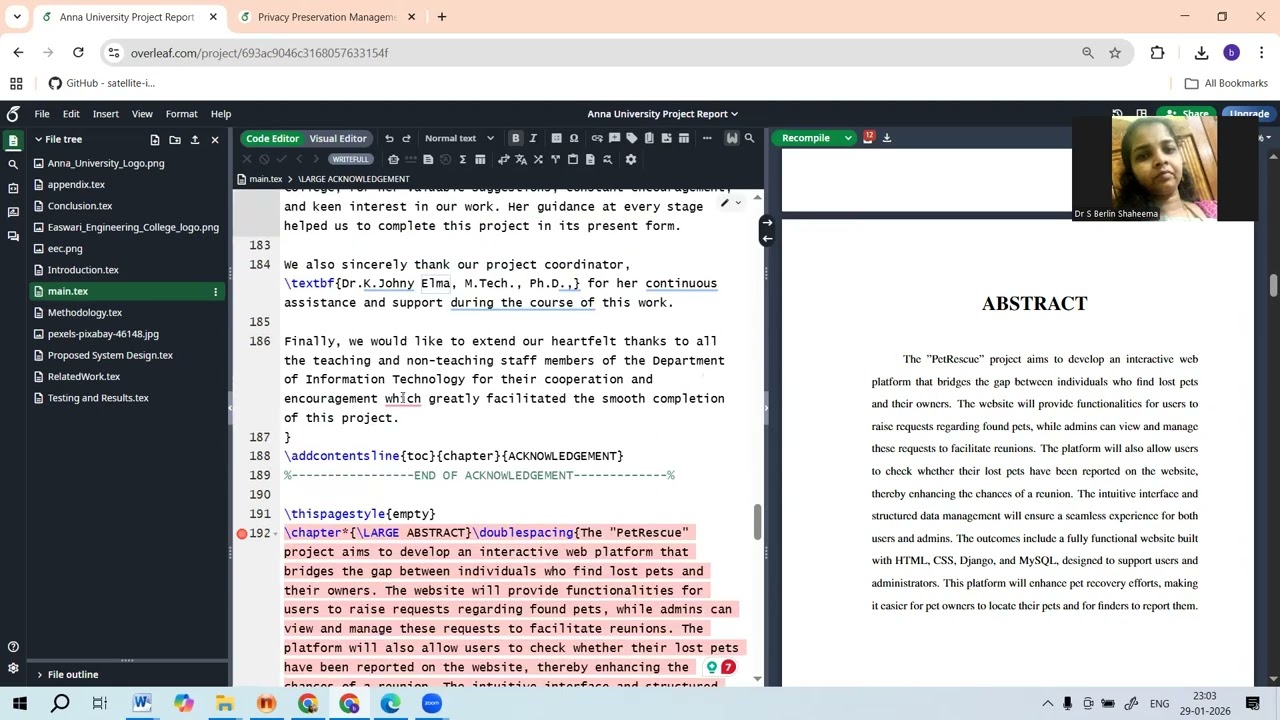Click the editor vertical scrollbar thumb
The width and height of the screenshot is (1280, 720).
(x=757, y=521)
